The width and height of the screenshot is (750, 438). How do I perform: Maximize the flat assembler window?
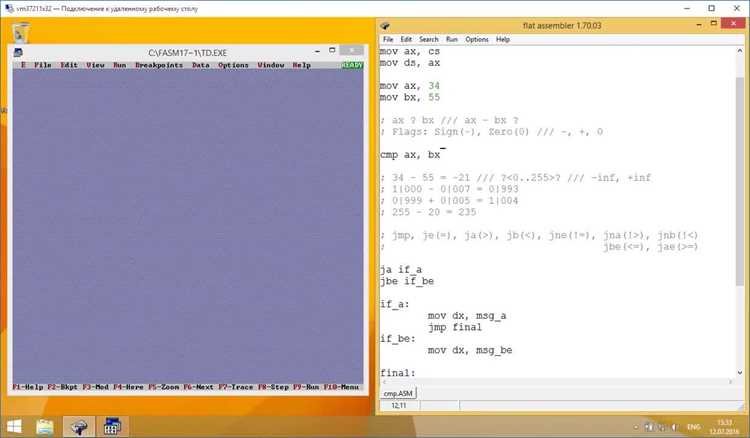tap(714, 23)
